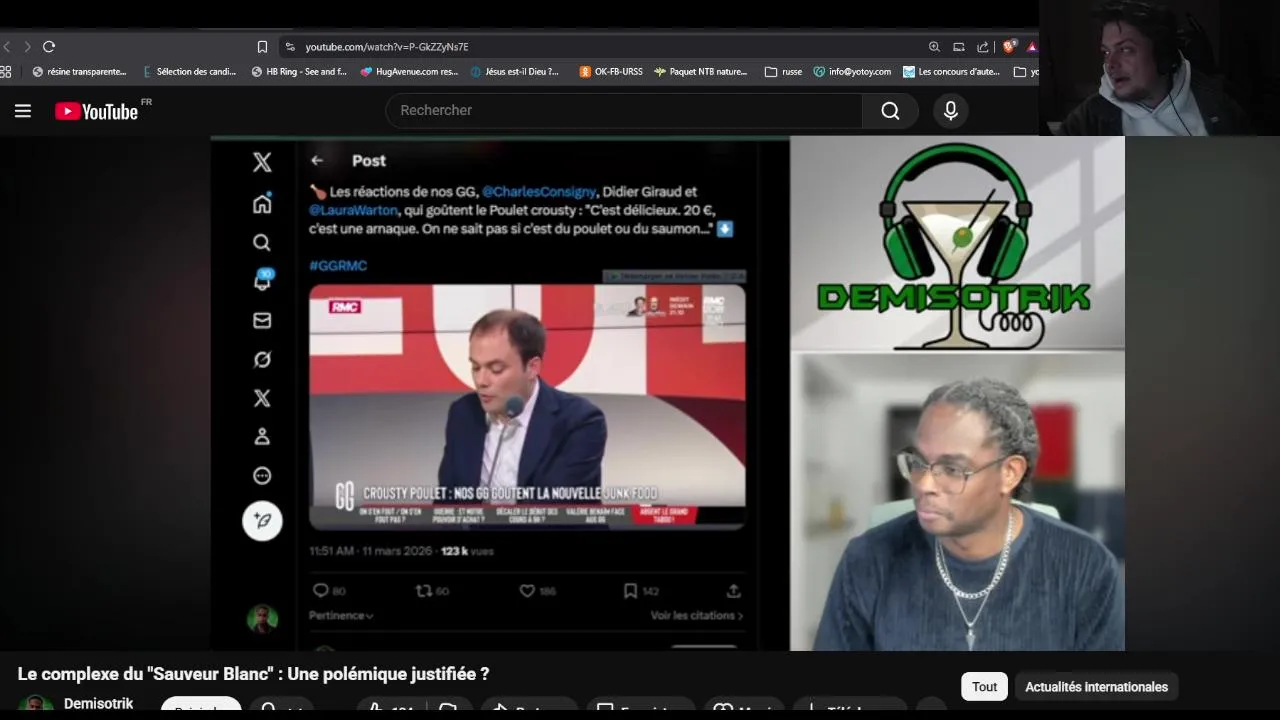Open the browser apps grid icon
Viewport: 1280px width, 720px height.
tap(5, 72)
